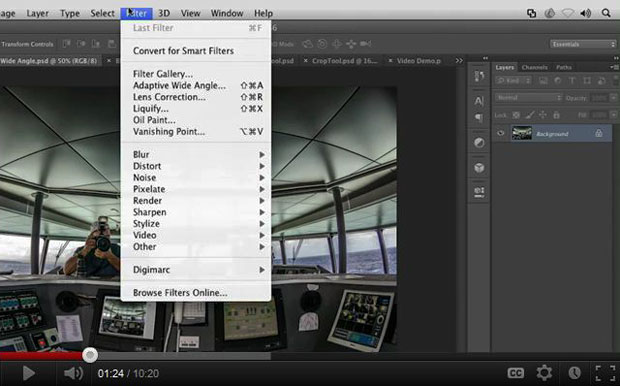This screenshot has width=620, height=386.
Task: Click the Opacity value field
Action: 599,97
